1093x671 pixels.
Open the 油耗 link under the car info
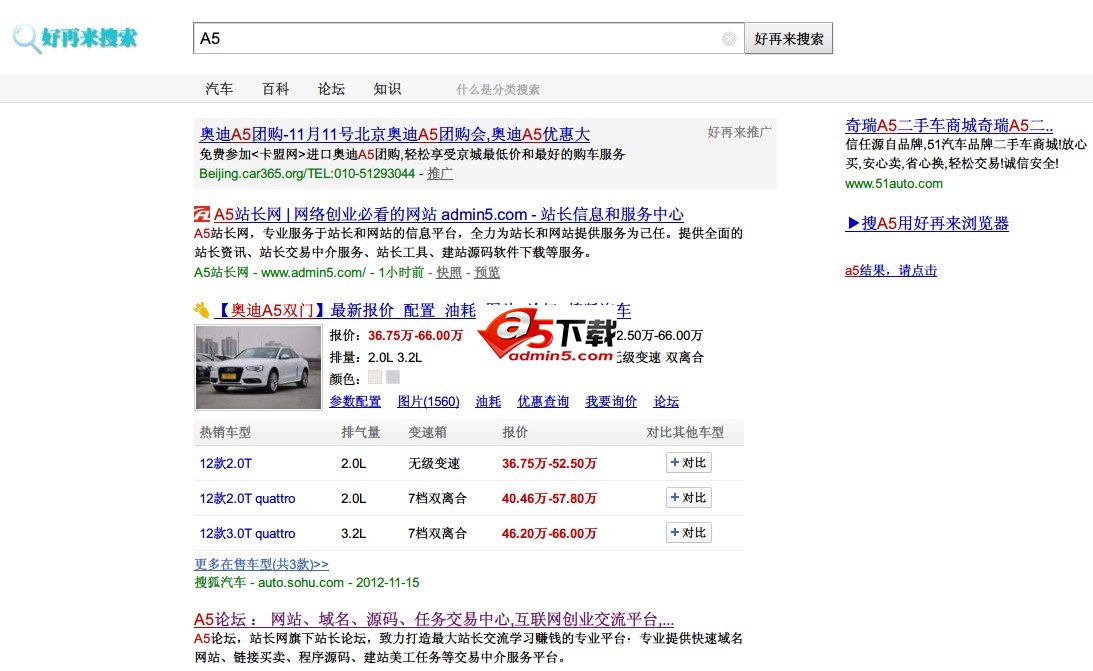(488, 401)
